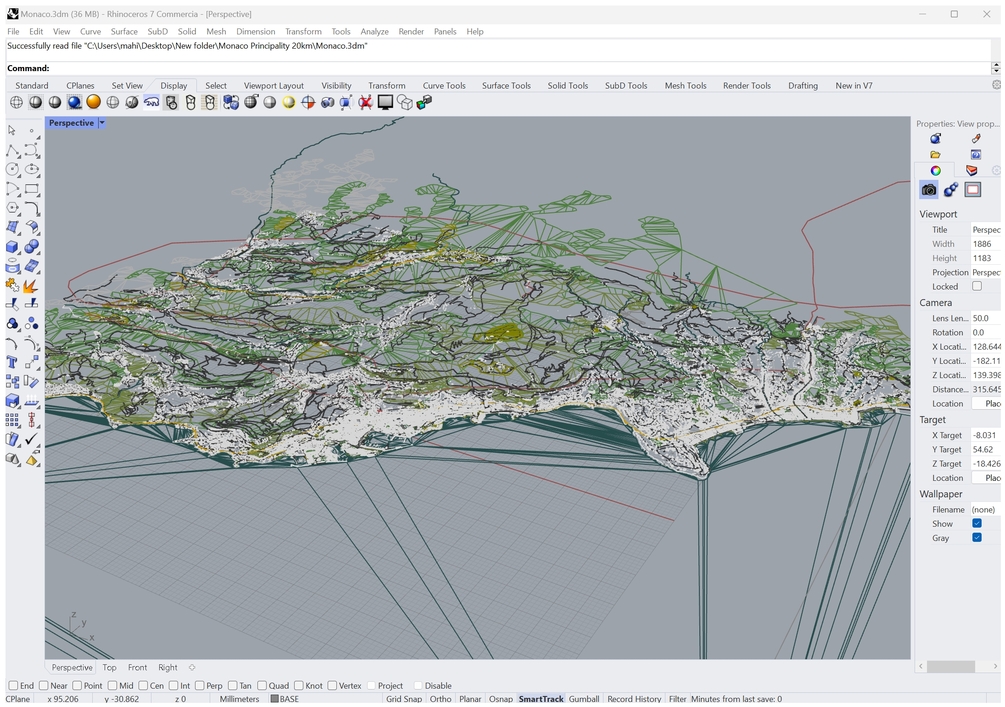Image resolution: width=1005 pixels, height=707 pixels.
Task: Open the camera view properties icon
Action: (929, 190)
